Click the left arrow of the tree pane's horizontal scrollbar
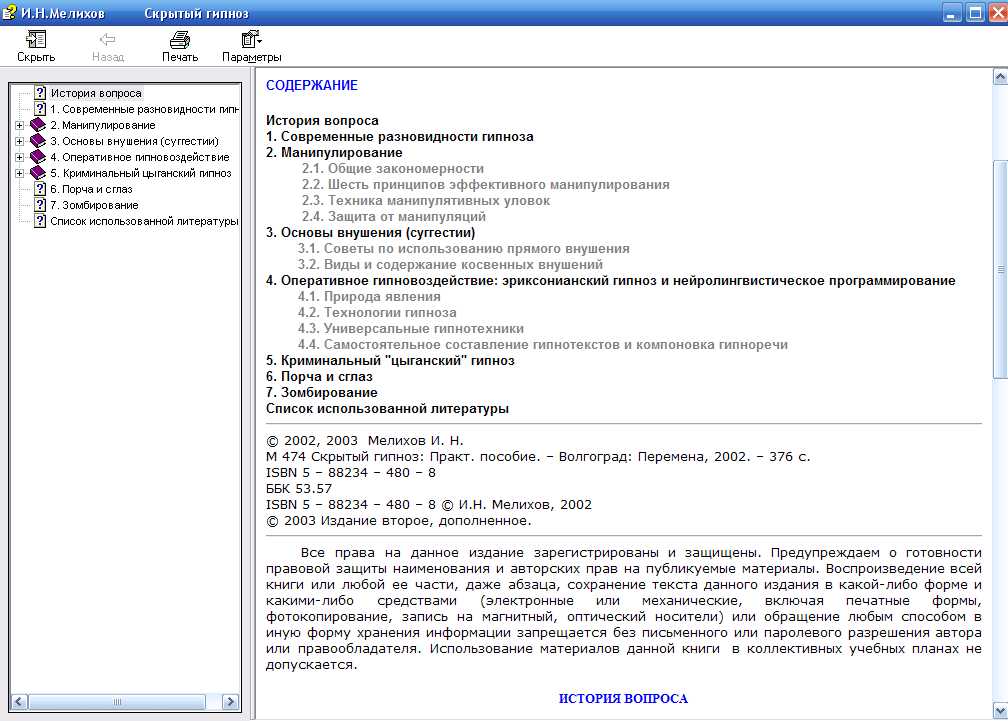1008x721 pixels. point(19,702)
